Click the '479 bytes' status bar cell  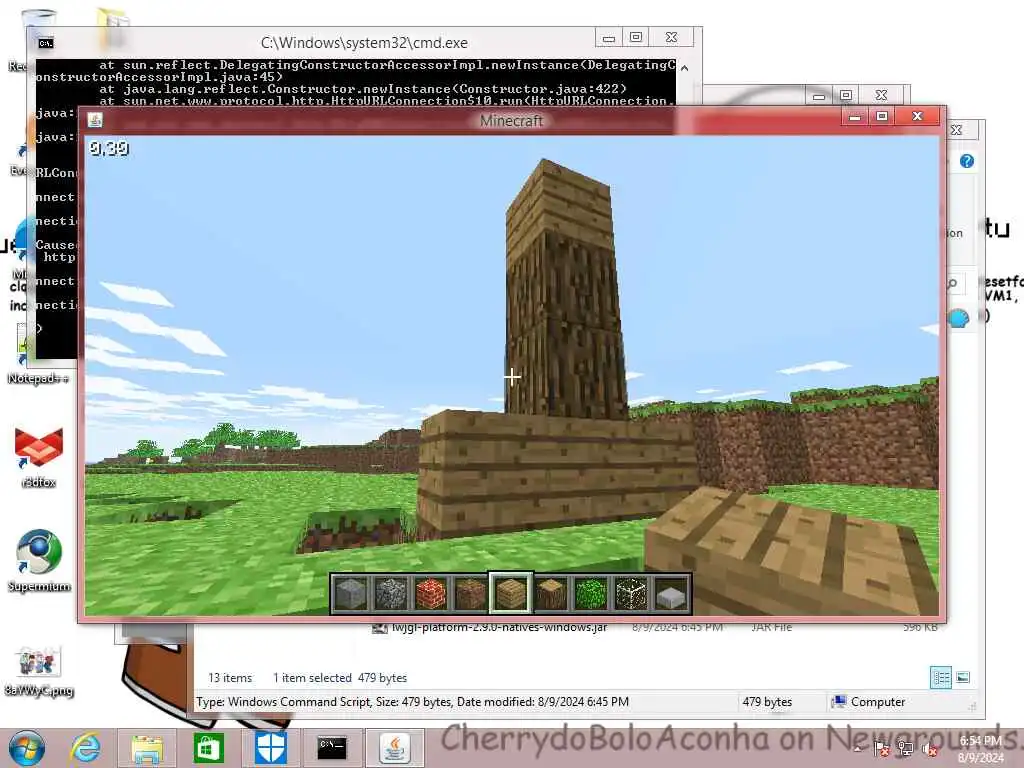[x=767, y=702]
